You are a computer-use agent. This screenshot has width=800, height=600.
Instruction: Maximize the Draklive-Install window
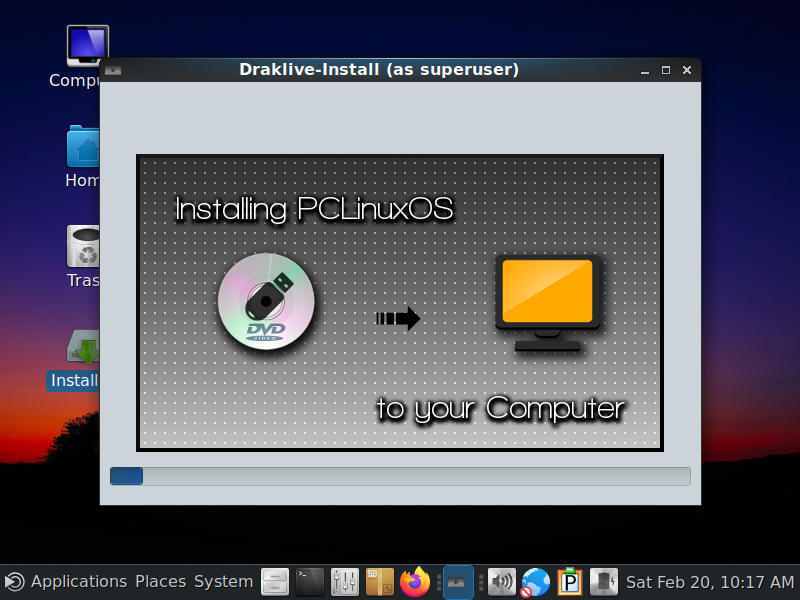[x=666, y=70]
